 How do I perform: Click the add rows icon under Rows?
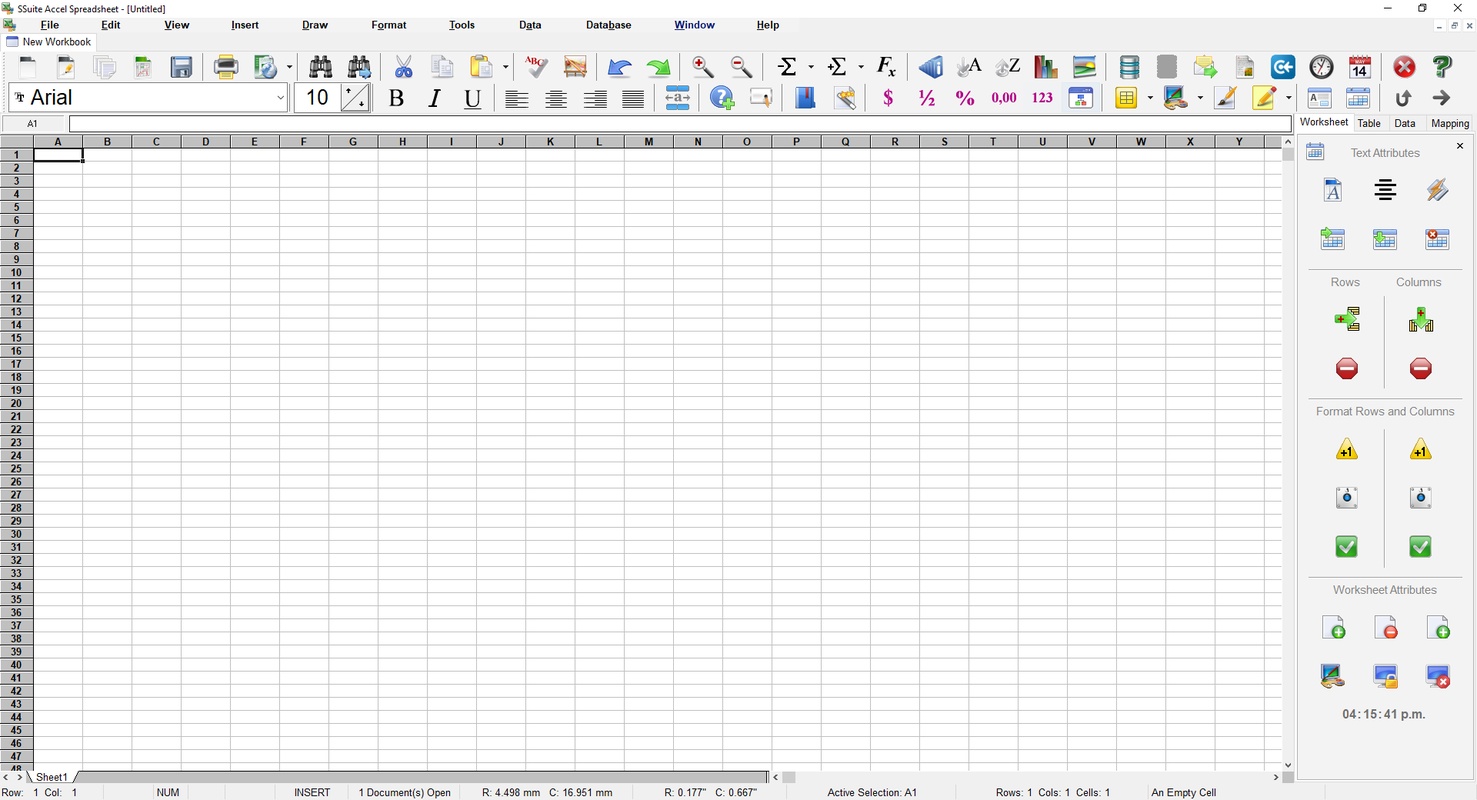pos(1347,320)
